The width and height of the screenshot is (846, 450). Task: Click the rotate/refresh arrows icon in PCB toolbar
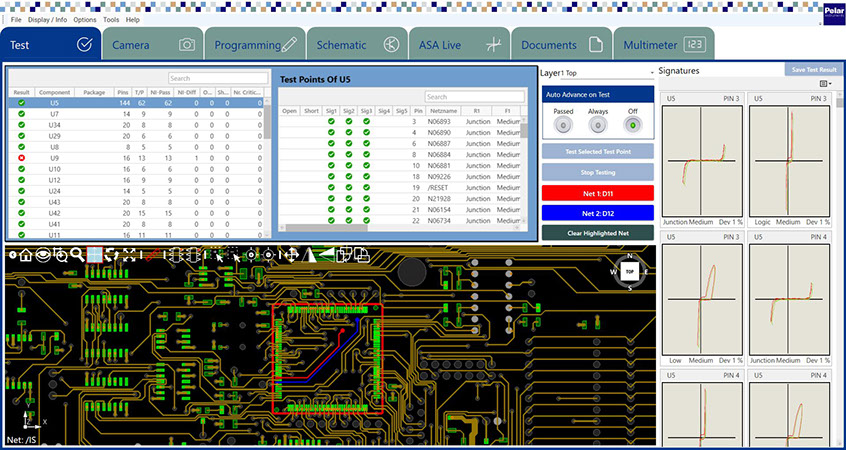[x=111, y=255]
